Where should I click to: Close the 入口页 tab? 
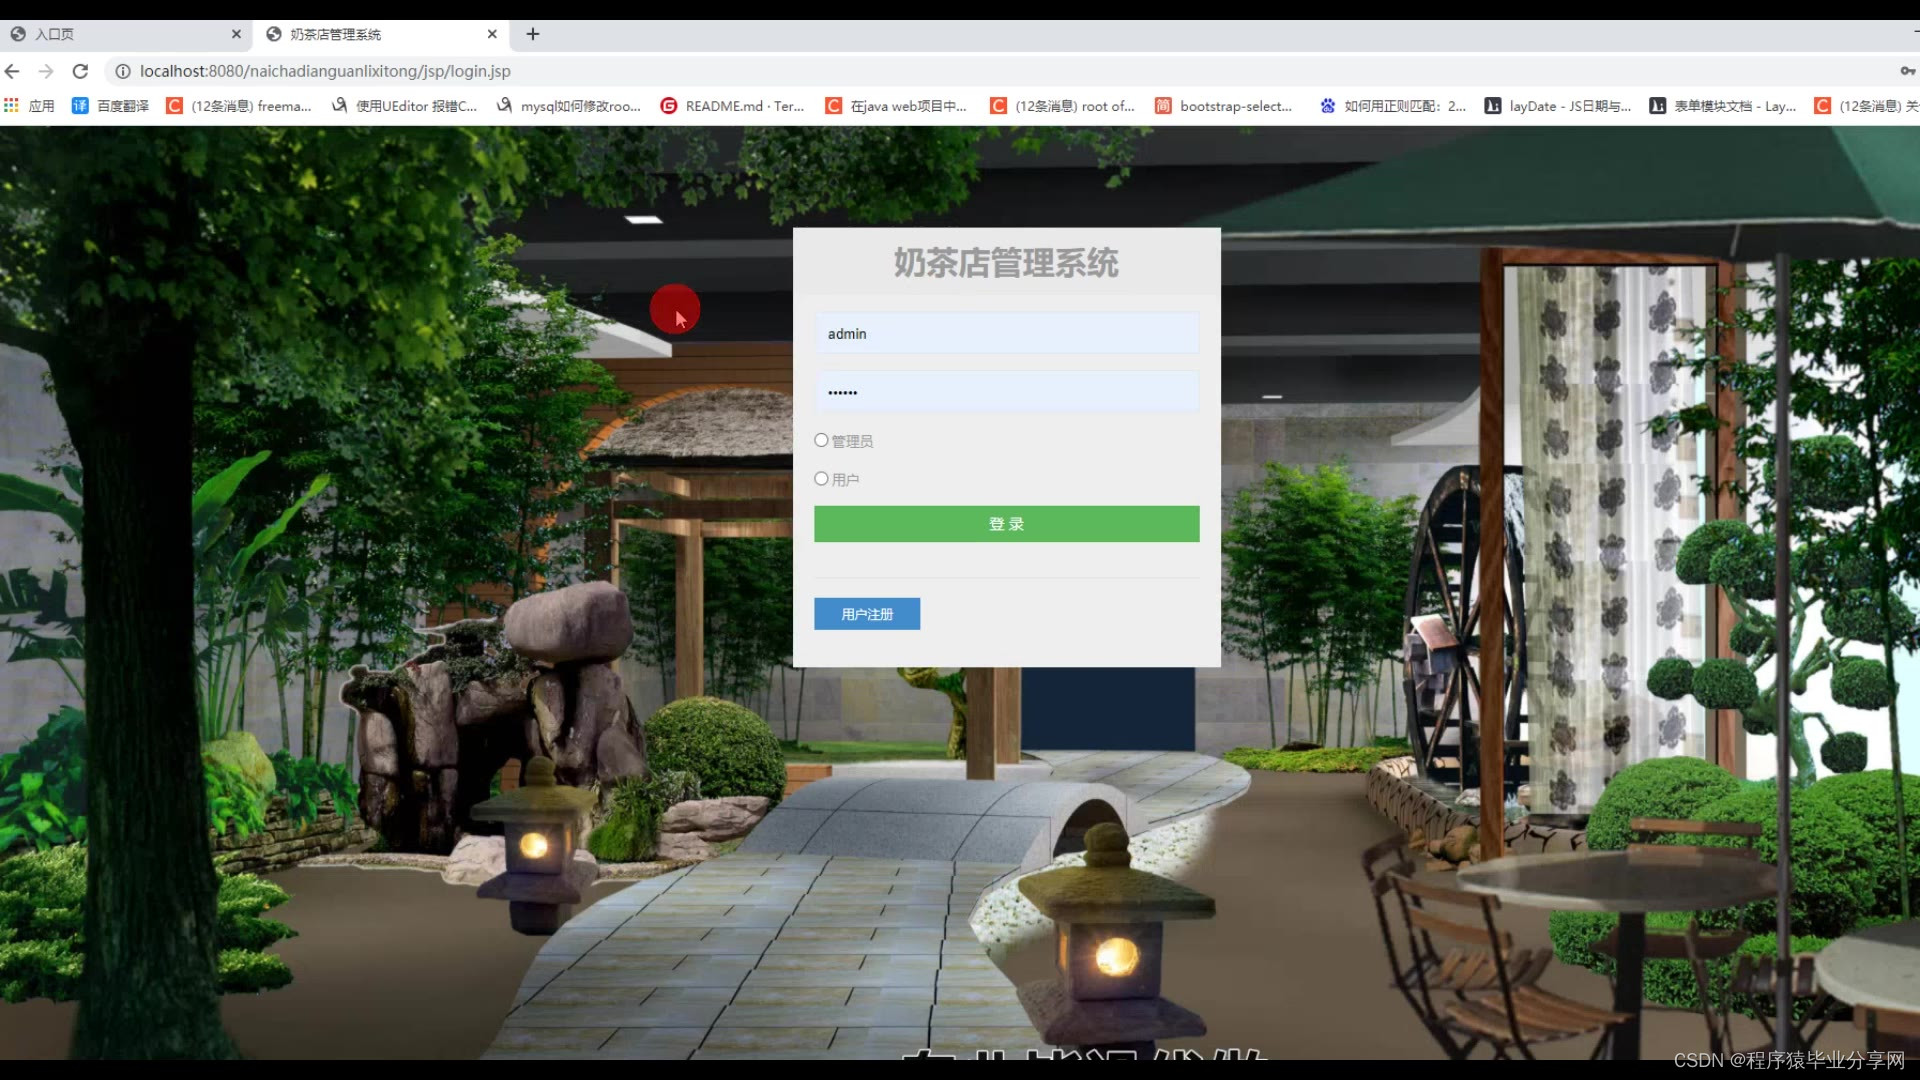(x=236, y=34)
